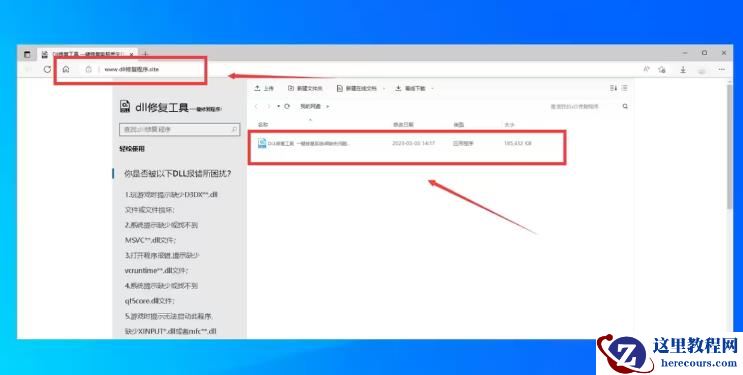The height and width of the screenshot is (375, 743).
Task: Click the 应用程序 type cell
Action: point(463,143)
